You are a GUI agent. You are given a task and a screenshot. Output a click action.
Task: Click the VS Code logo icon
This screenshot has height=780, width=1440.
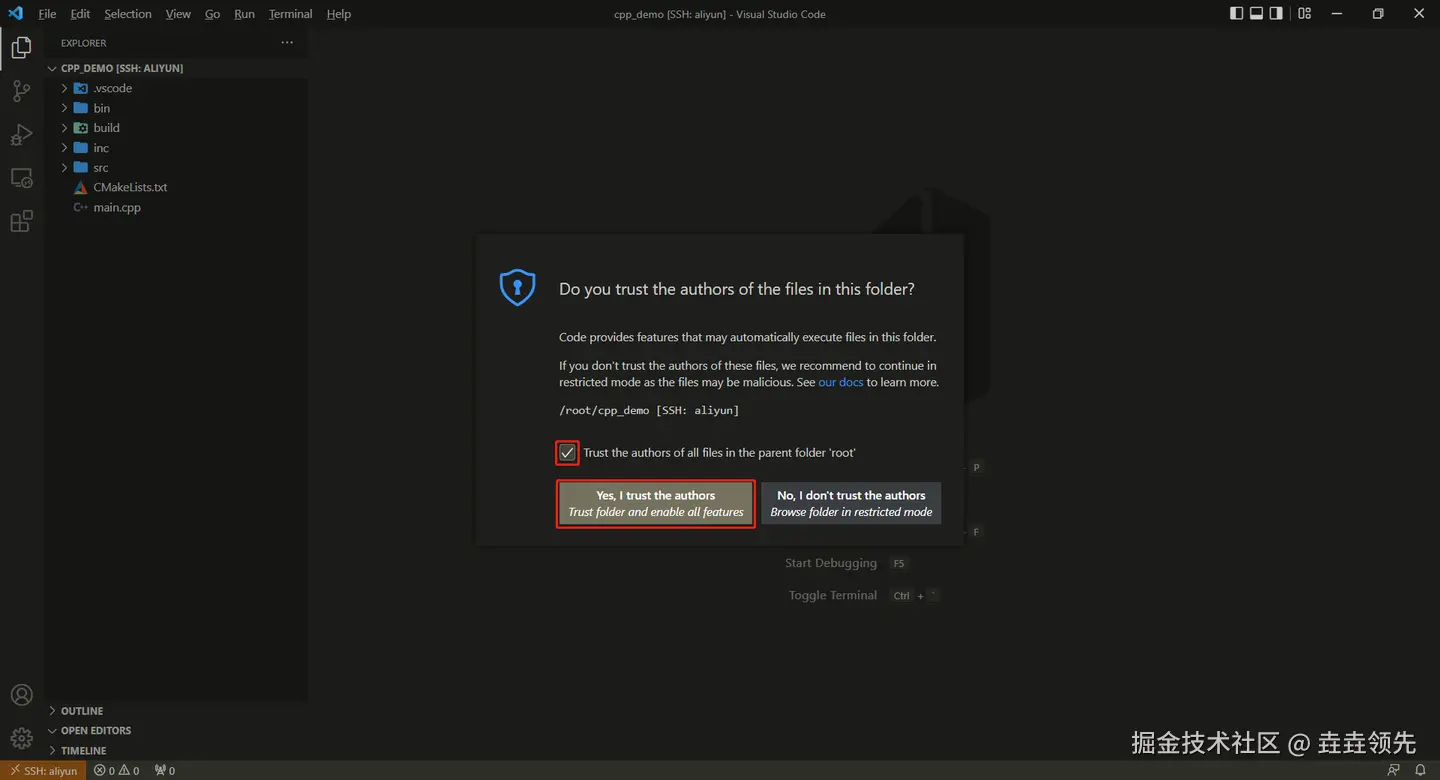click(x=15, y=14)
